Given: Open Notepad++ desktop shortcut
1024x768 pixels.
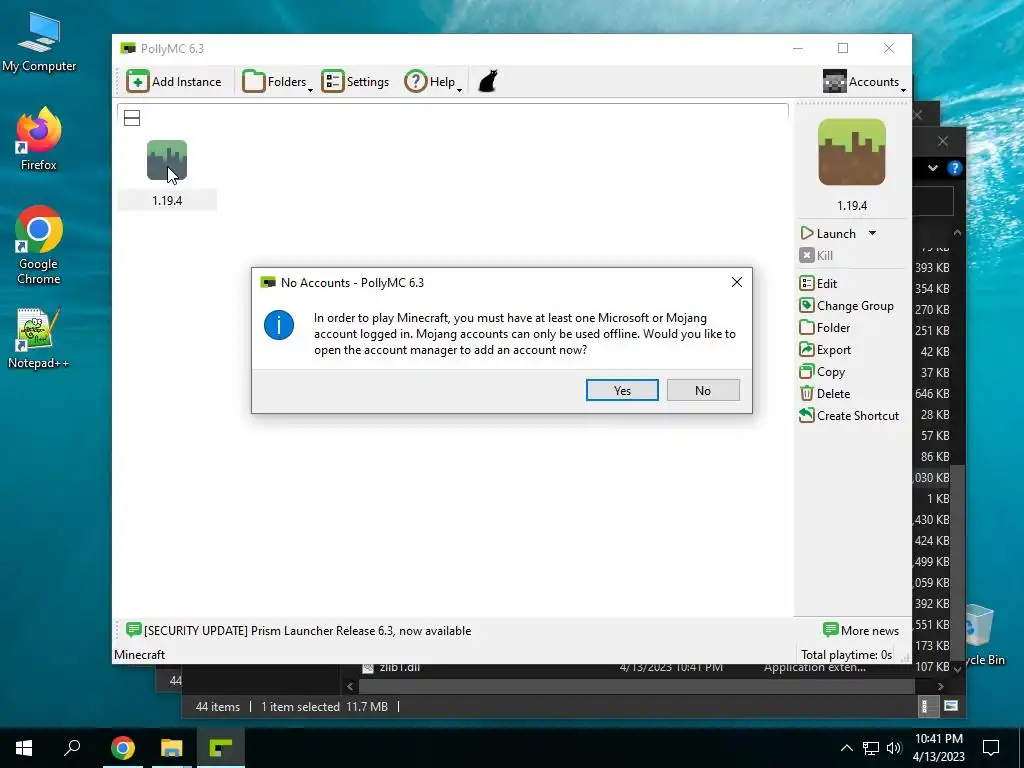Looking at the screenshot, I should 39,338.
